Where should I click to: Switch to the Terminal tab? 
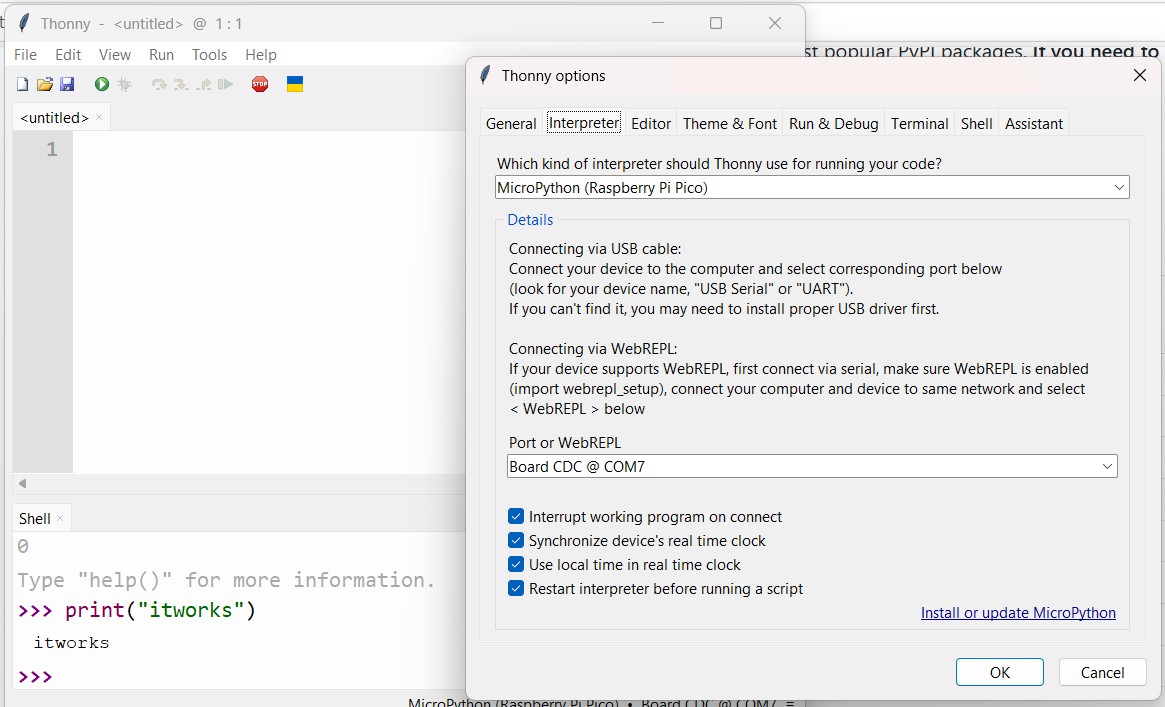(920, 124)
